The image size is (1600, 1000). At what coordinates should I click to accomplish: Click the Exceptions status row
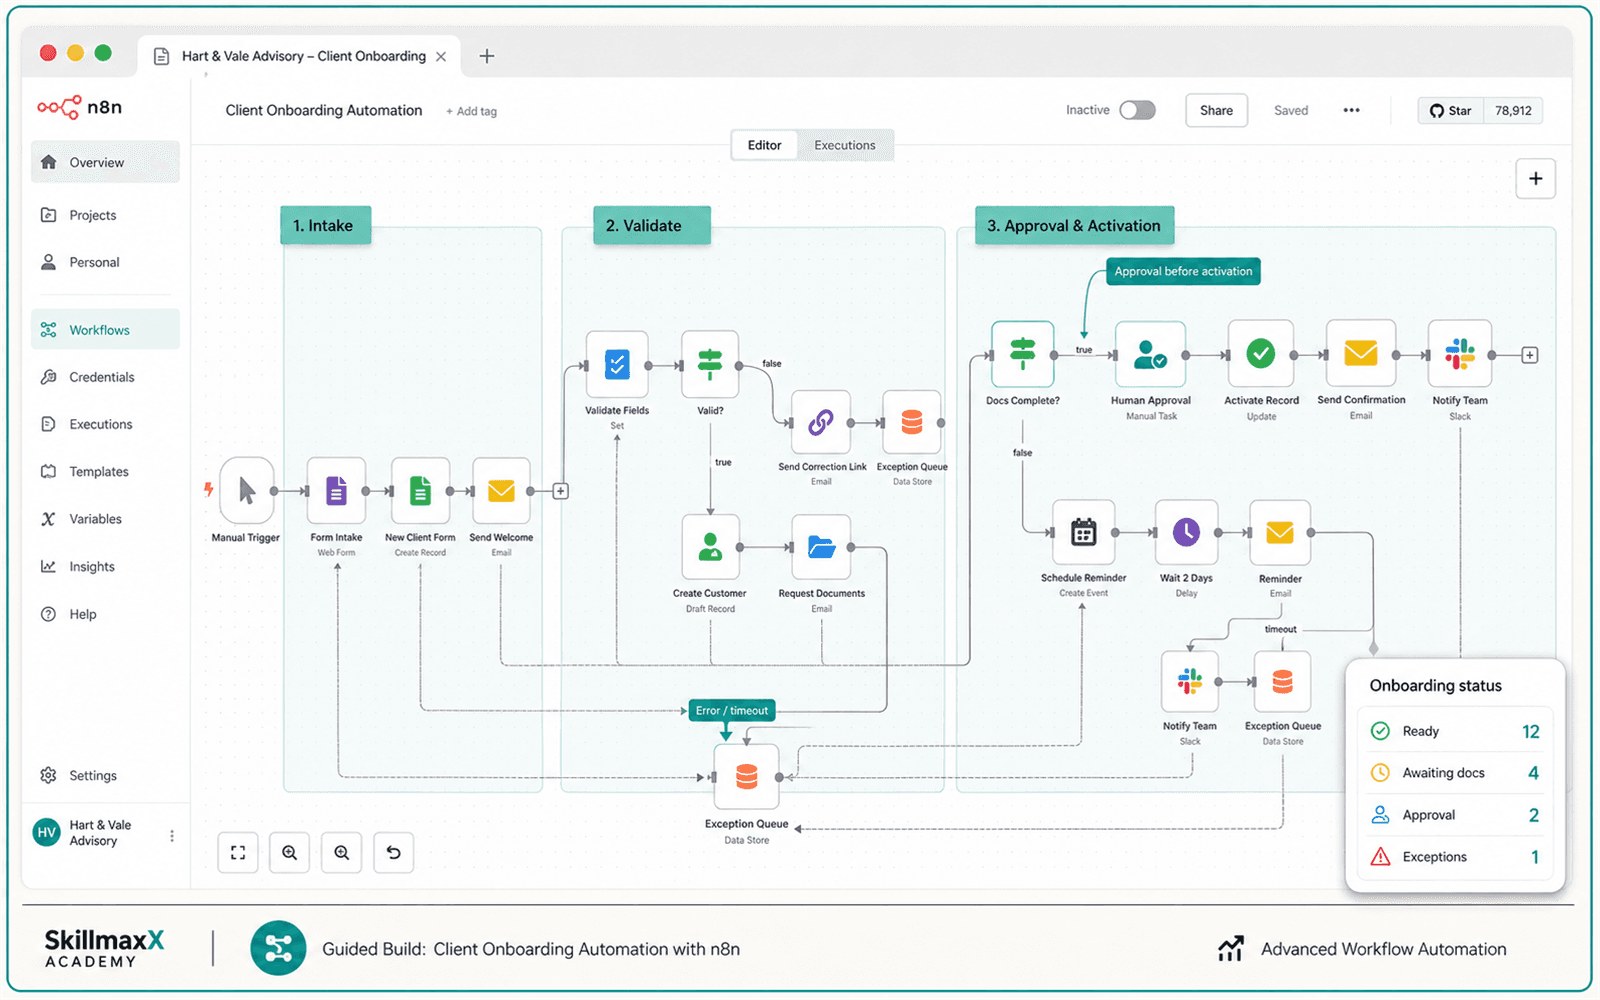pyautogui.click(x=1455, y=857)
